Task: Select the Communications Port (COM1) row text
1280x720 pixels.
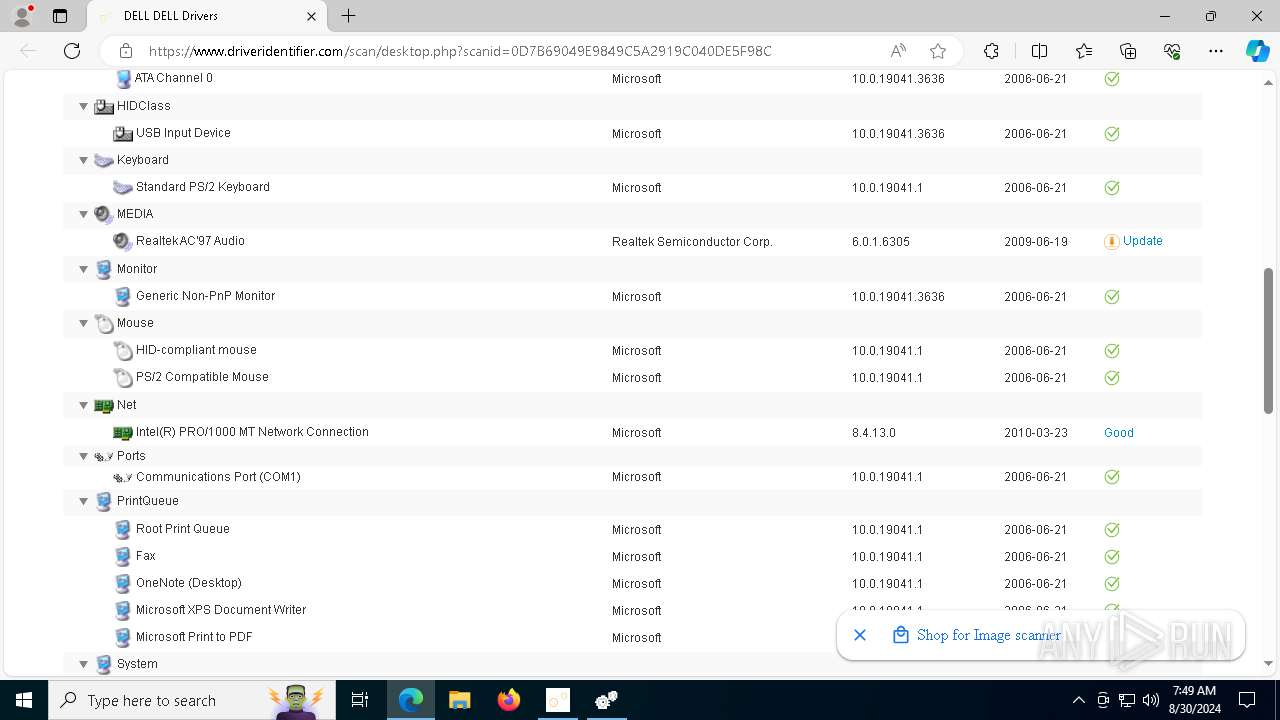Action: 218,477
